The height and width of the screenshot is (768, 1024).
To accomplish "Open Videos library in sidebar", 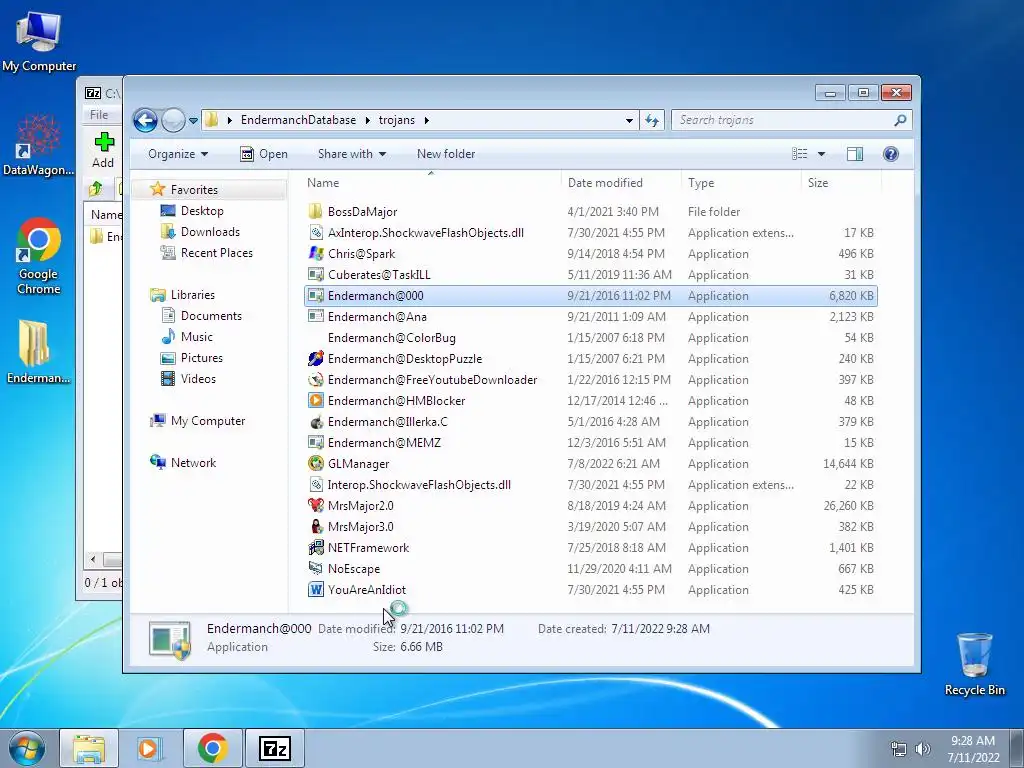I will coord(198,379).
